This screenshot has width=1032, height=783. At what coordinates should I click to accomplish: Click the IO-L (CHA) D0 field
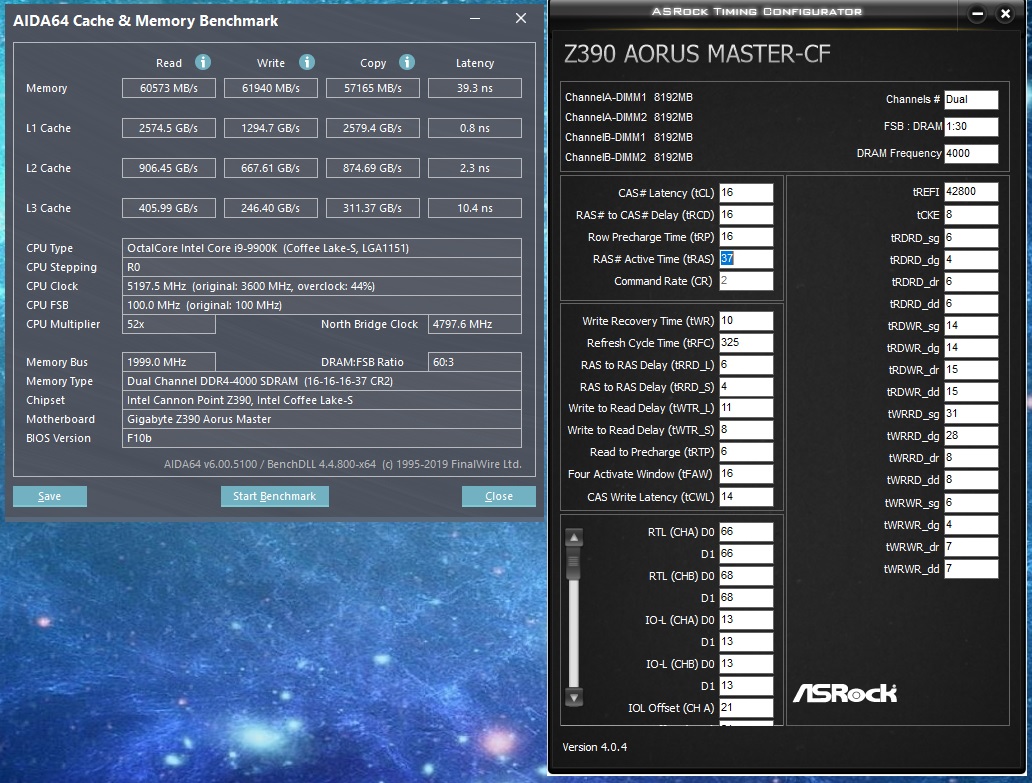coord(746,620)
